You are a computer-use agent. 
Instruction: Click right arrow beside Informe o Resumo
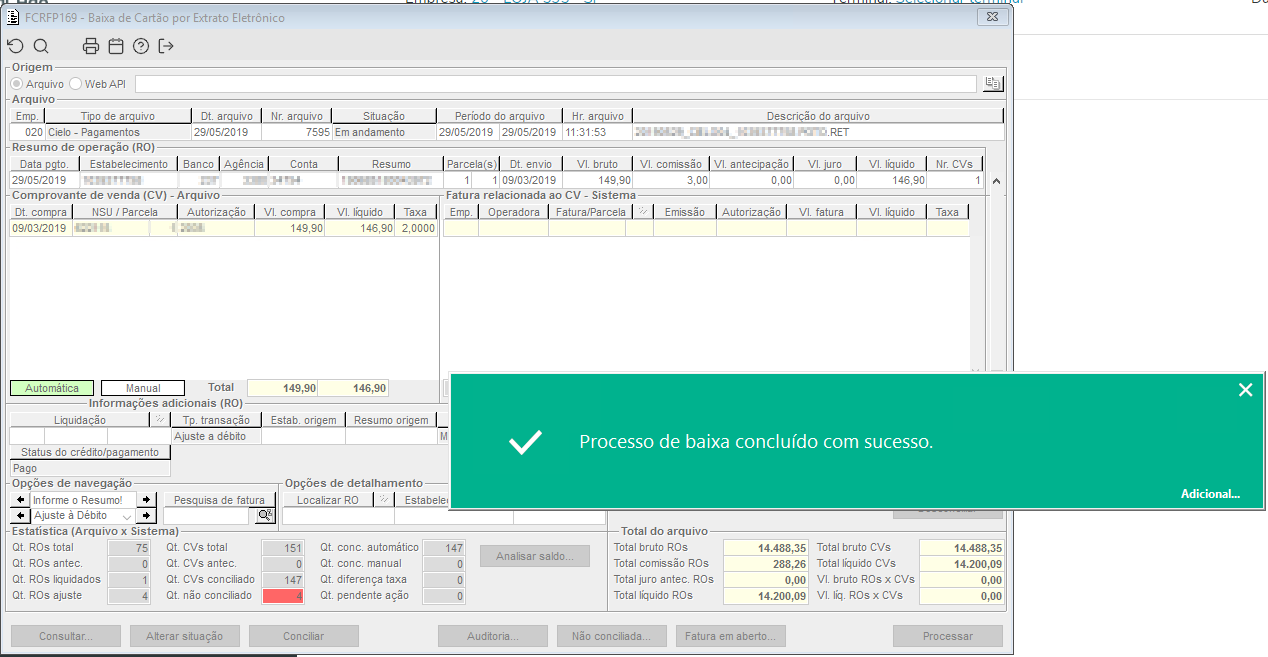tap(146, 499)
